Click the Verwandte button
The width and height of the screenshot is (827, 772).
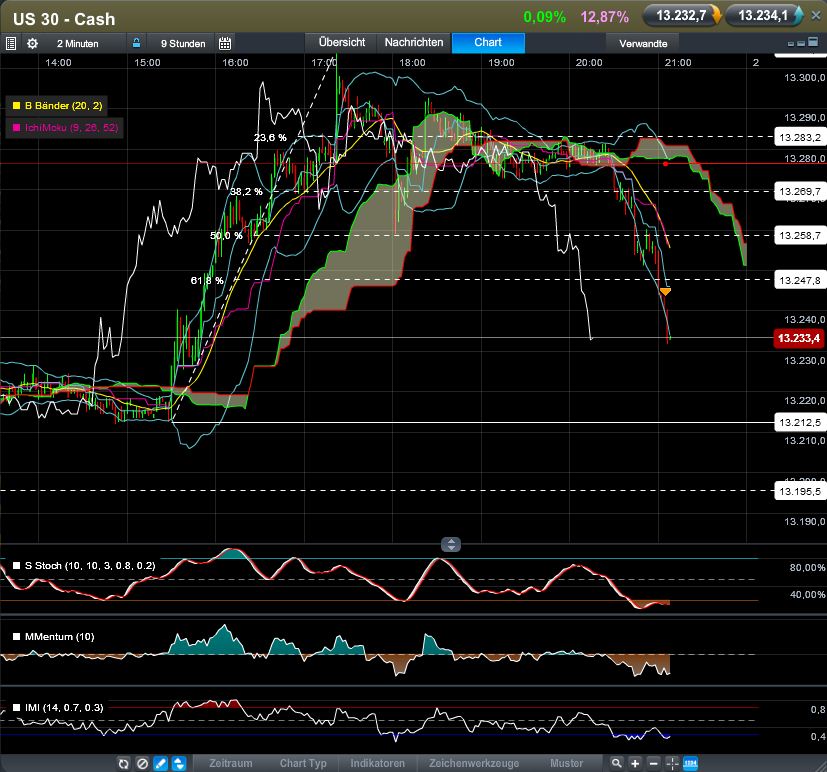[643, 43]
